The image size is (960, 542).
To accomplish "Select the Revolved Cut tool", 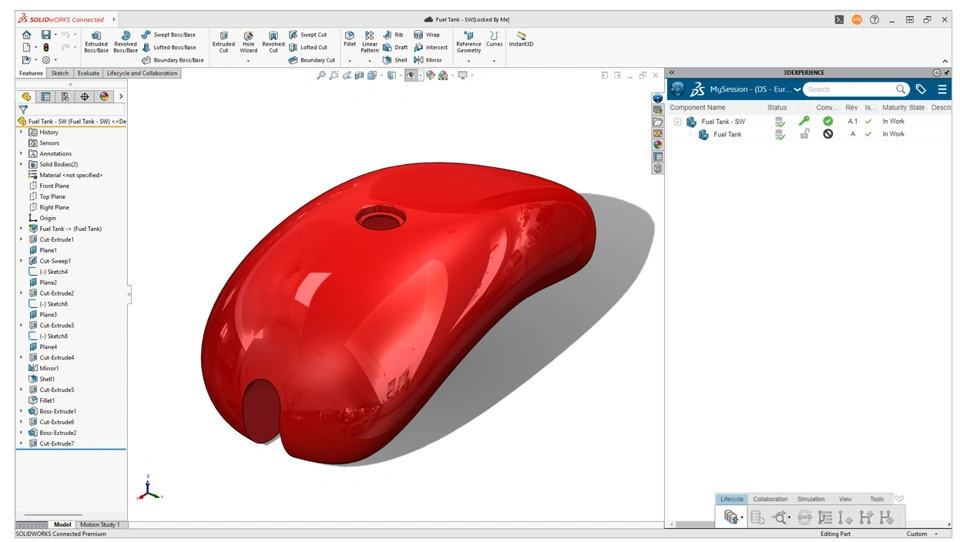I will 273,42.
